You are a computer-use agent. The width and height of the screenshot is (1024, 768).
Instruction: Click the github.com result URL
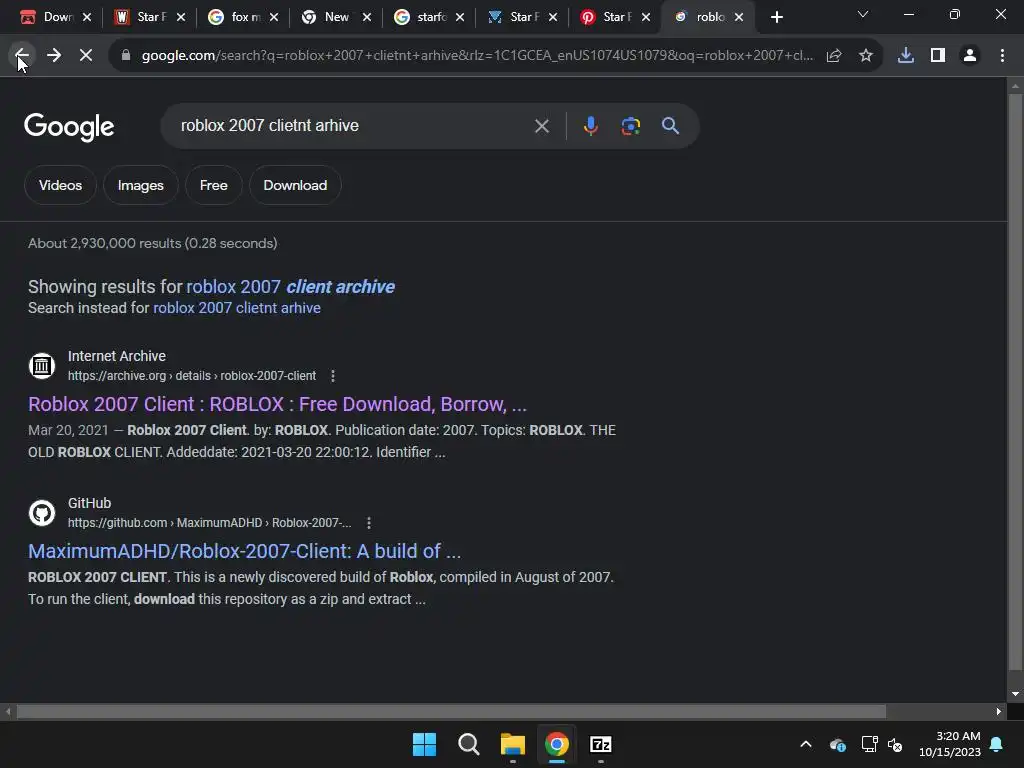coord(210,523)
